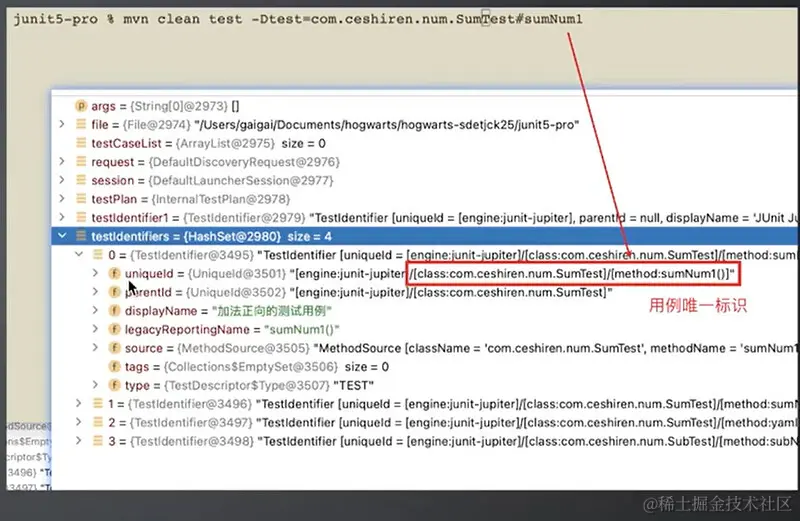Click the element icon beside index 1
Screen dimensions: 800x521
tap(97, 403)
